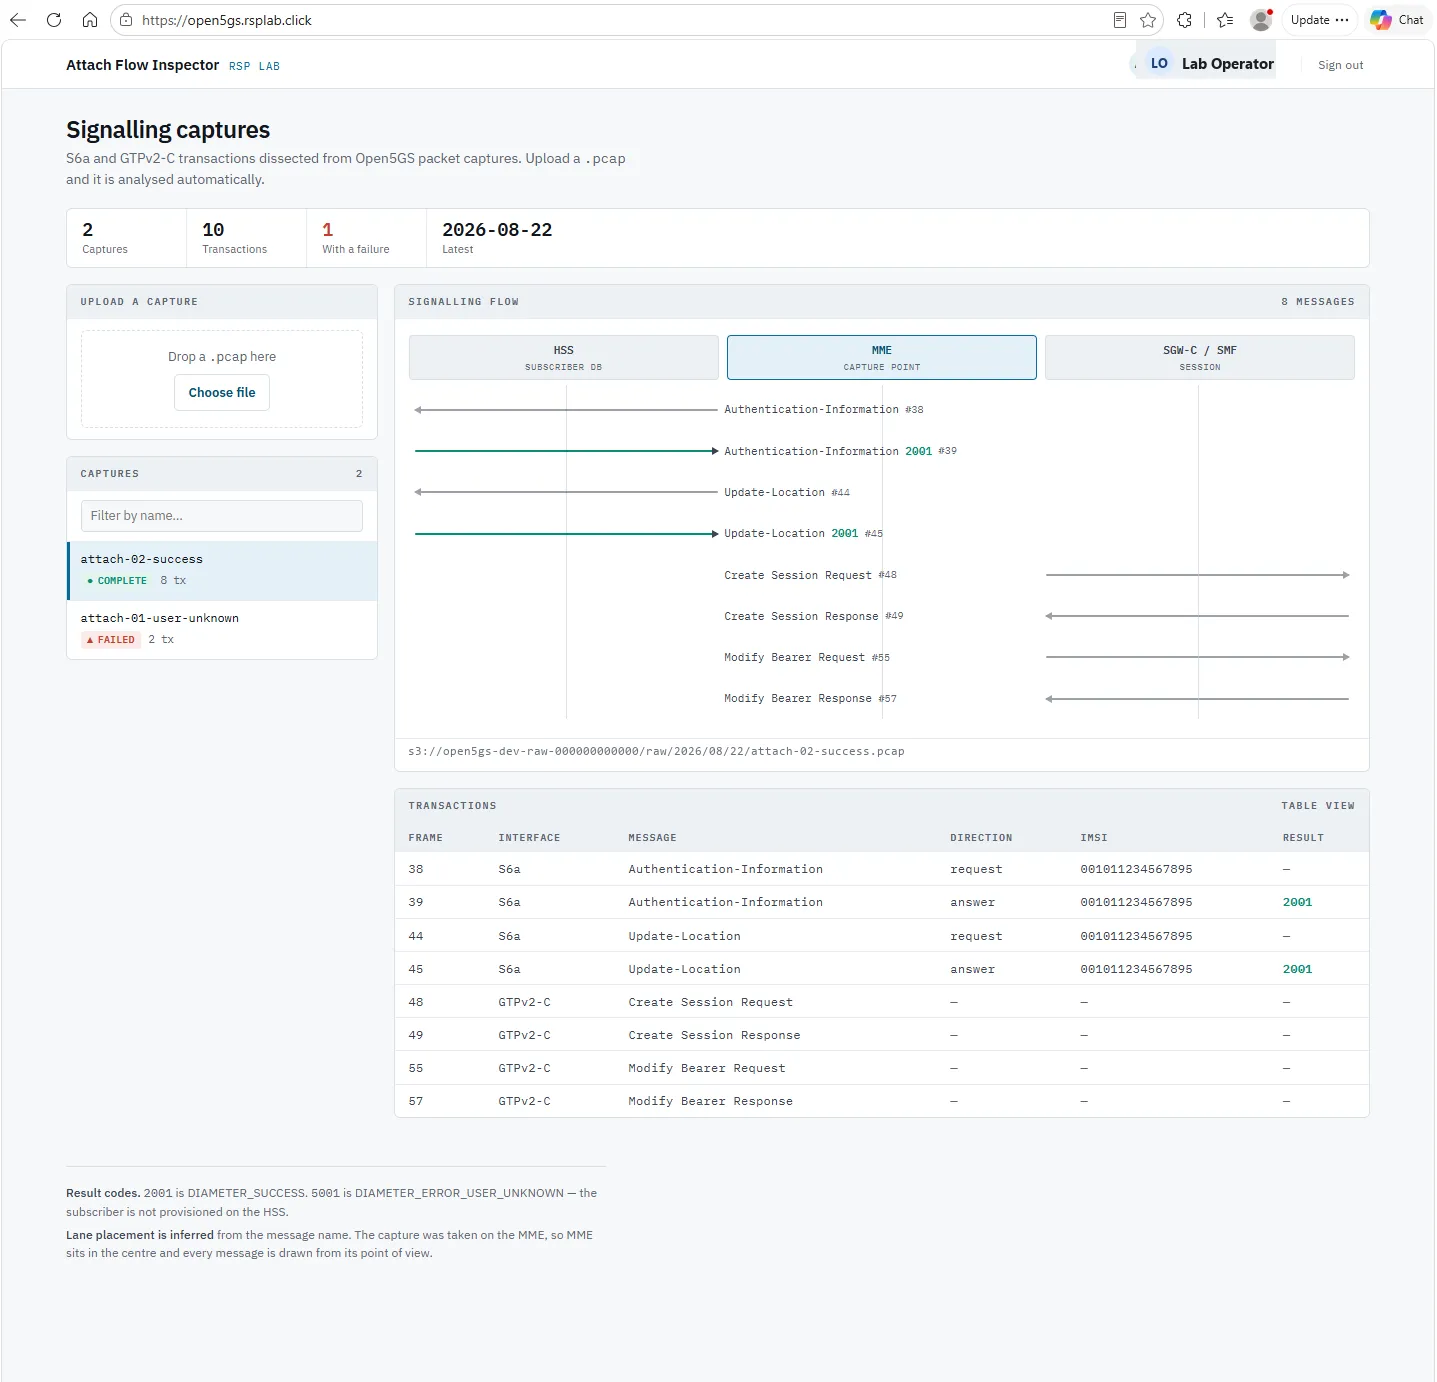Click Update-Location #44 flow message
The image size is (1437, 1382).
pos(787,492)
